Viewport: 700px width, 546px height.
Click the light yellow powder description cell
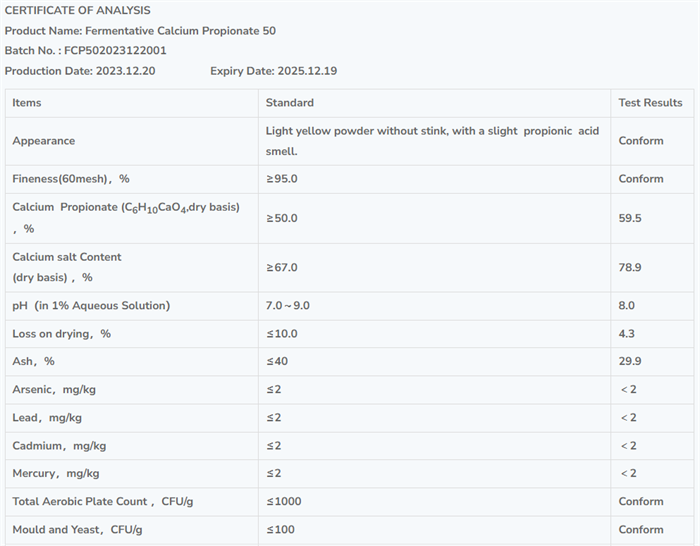point(432,141)
